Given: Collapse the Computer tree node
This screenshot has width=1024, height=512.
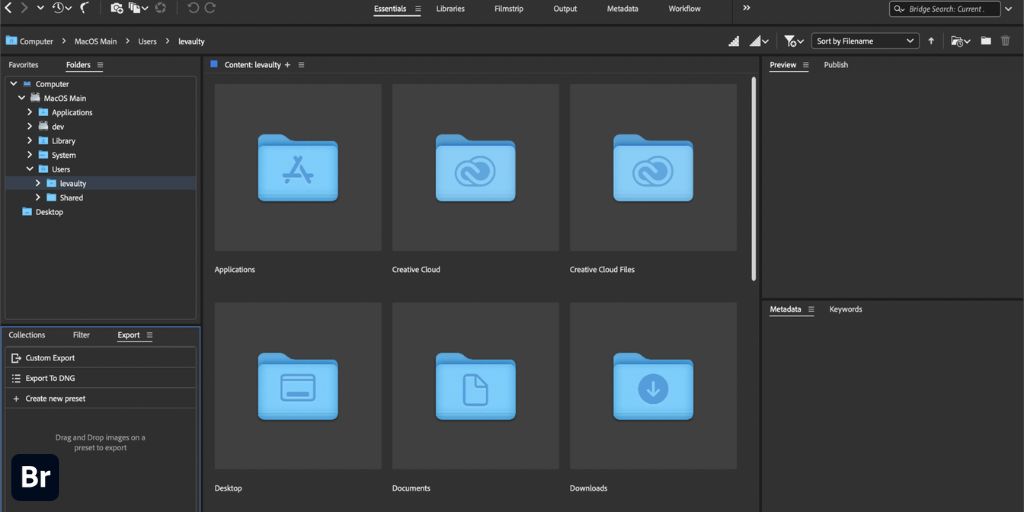Looking at the screenshot, I should [x=14, y=84].
